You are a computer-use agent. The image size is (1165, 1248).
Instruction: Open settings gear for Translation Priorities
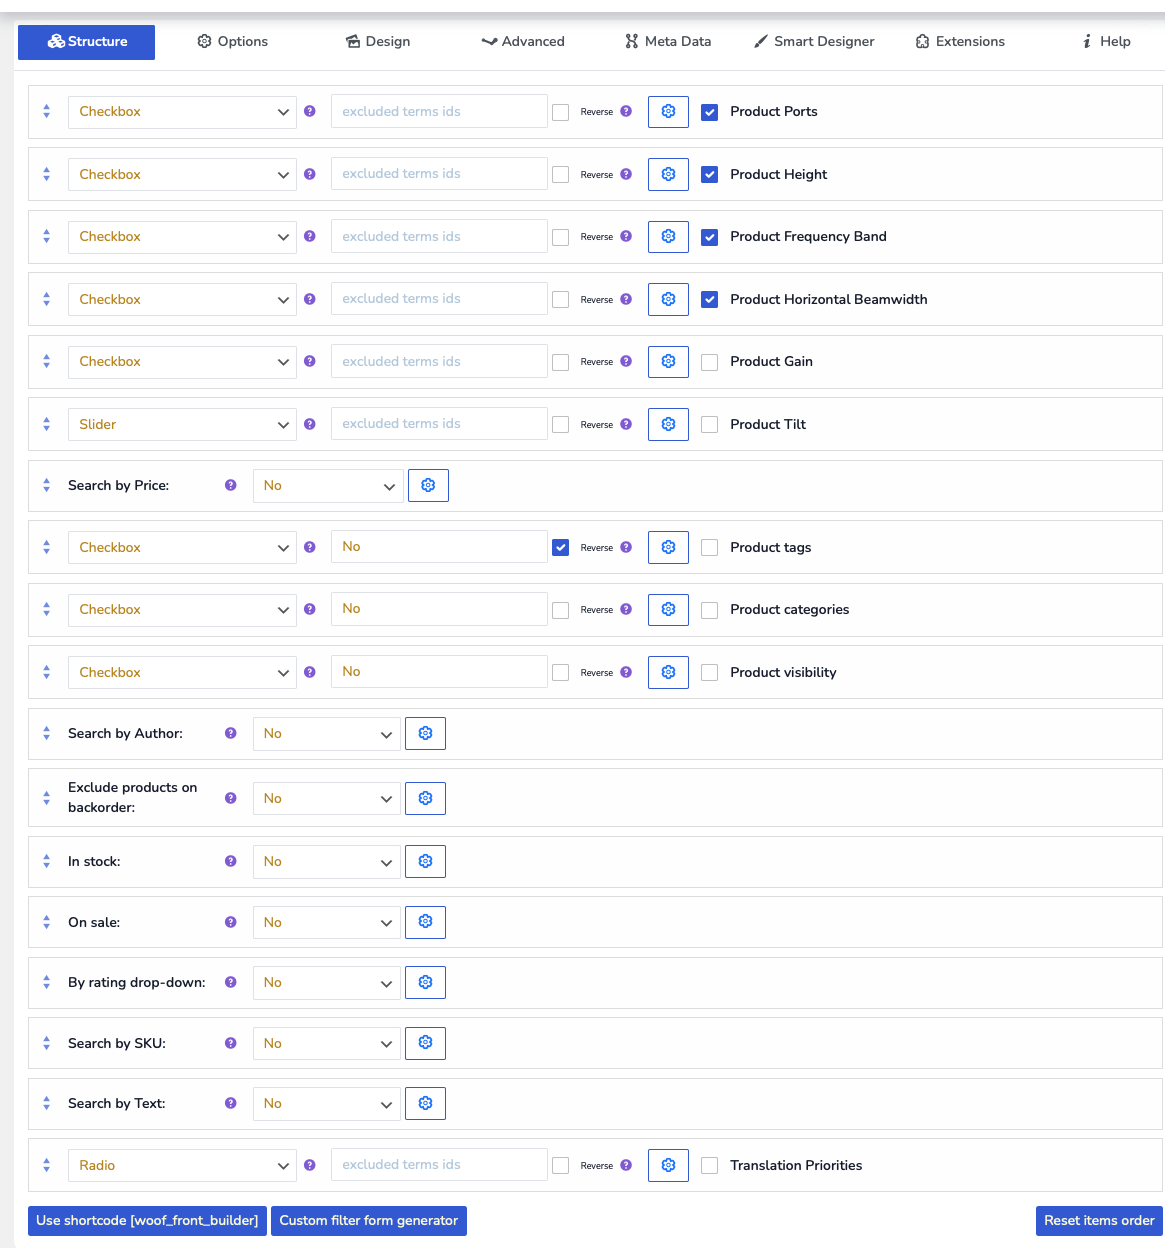coord(668,1166)
